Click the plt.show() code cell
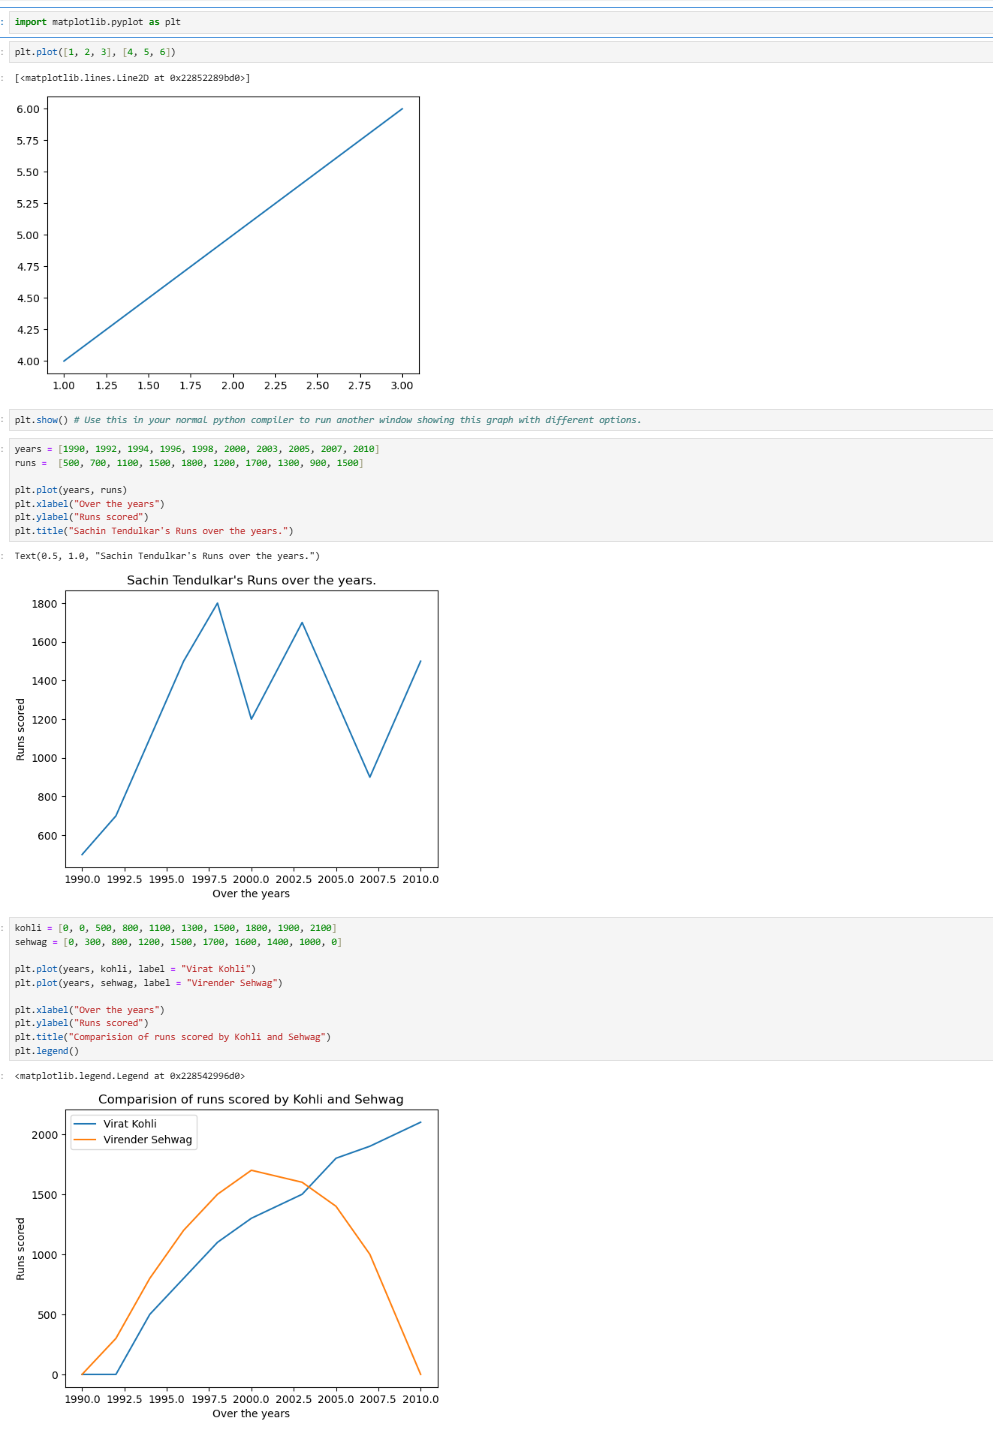The width and height of the screenshot is (993, 1430). point(328,420)
